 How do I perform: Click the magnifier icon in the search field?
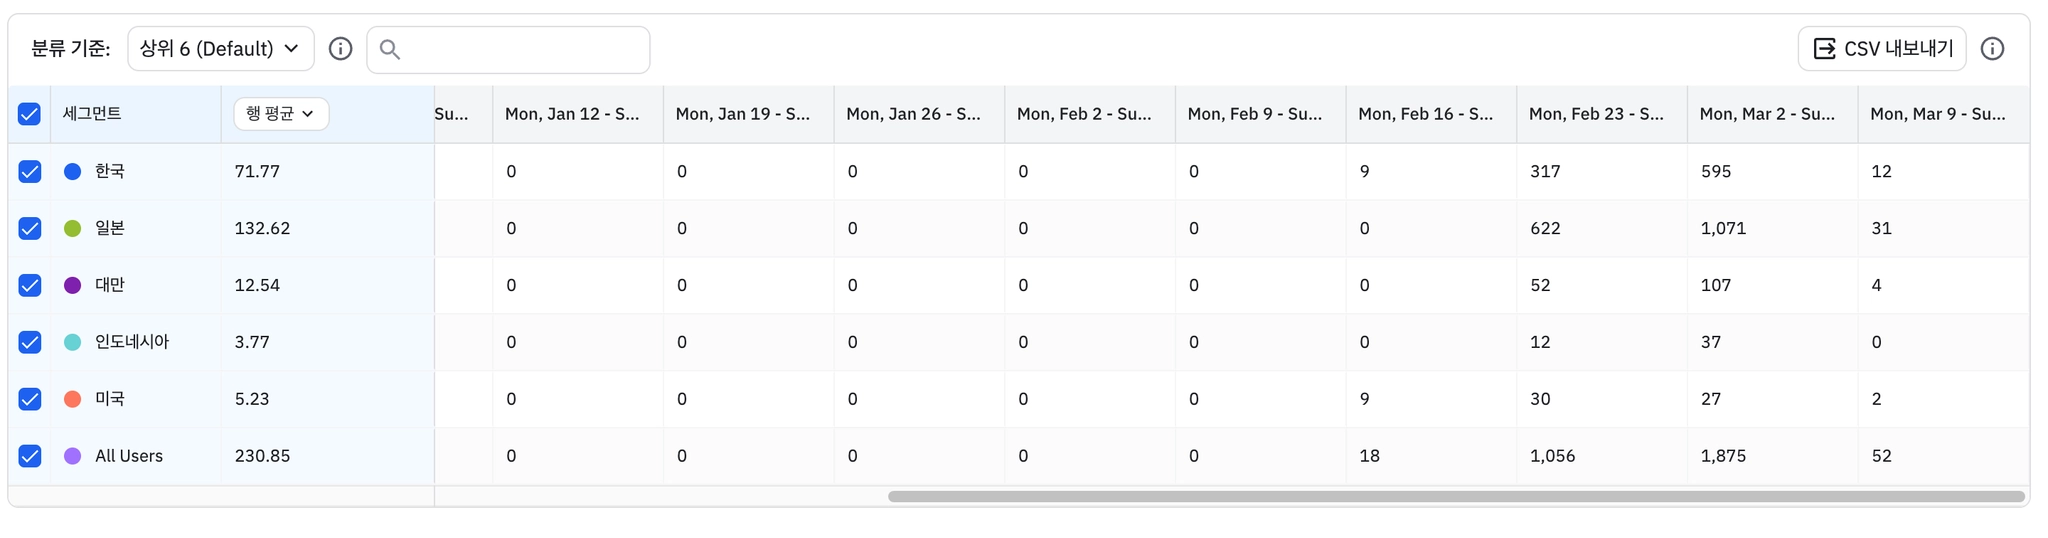[390, 49]
